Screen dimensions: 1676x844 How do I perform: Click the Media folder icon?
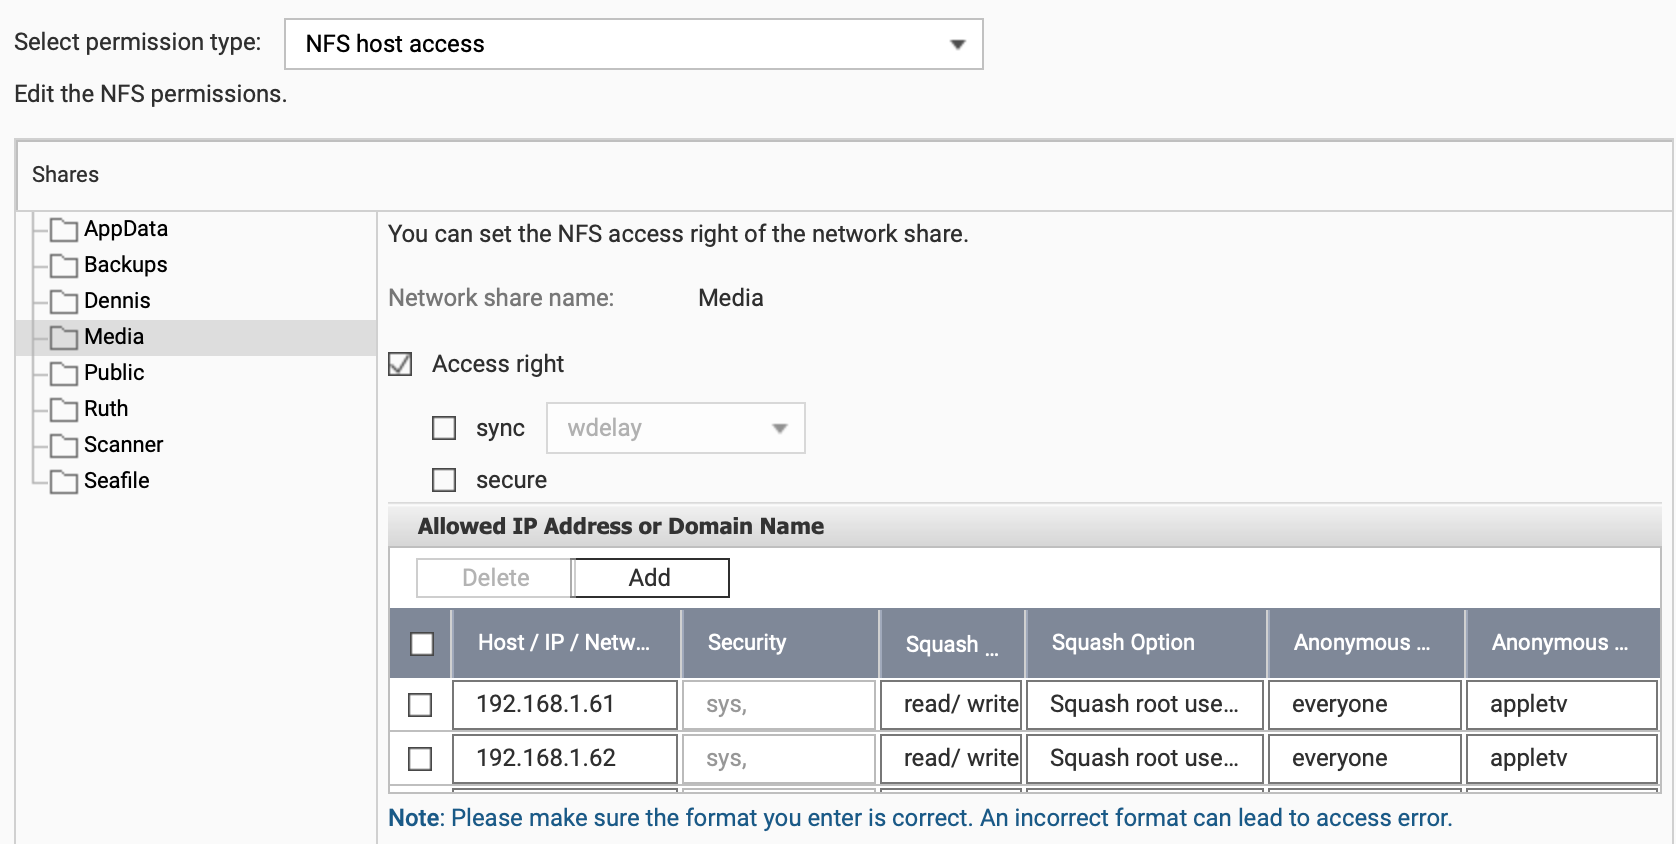click(64, 338)
